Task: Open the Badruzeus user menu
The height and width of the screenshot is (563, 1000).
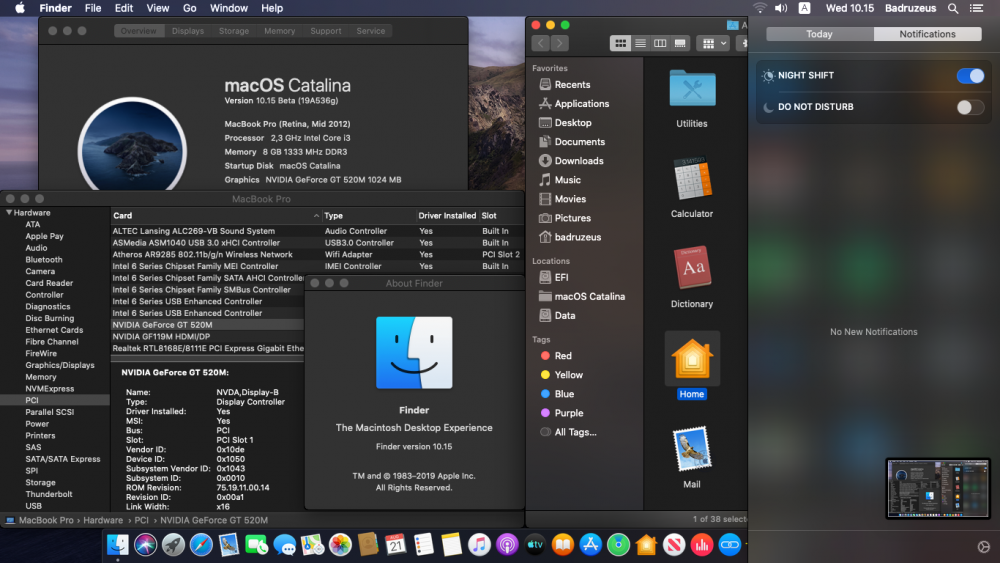Action: point(910,8)
